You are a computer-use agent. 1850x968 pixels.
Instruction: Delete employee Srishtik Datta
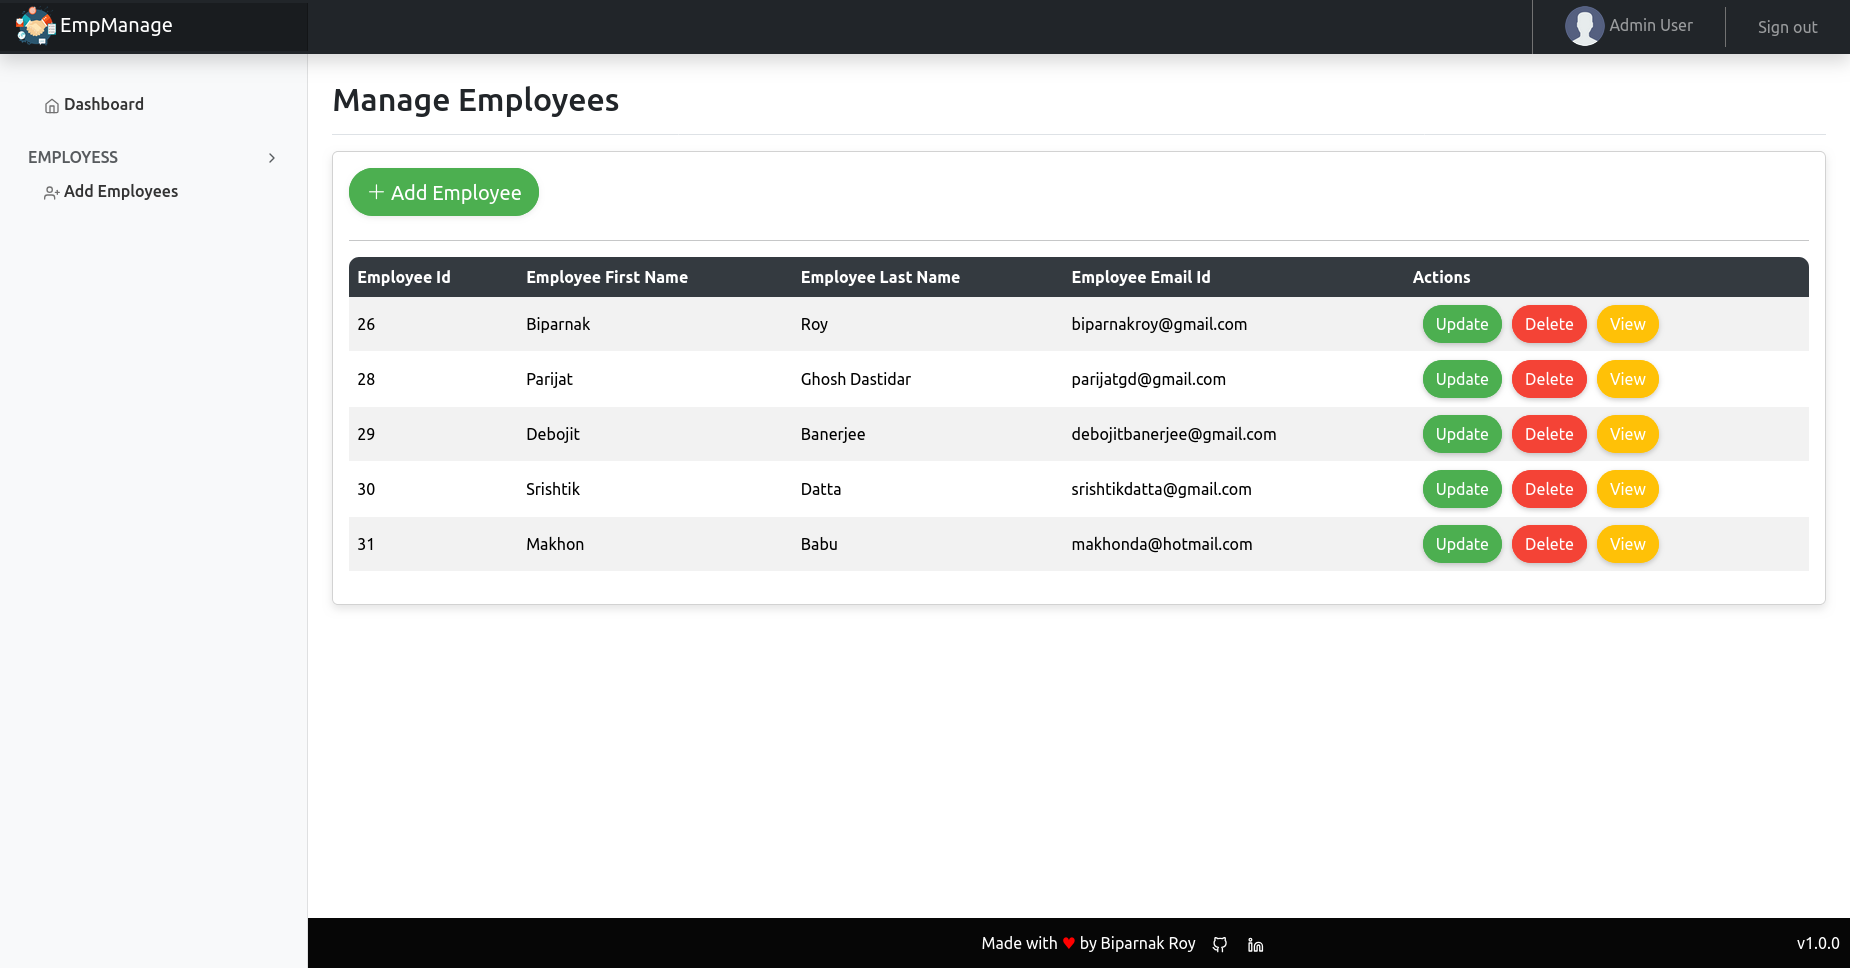coord(1548,489)
